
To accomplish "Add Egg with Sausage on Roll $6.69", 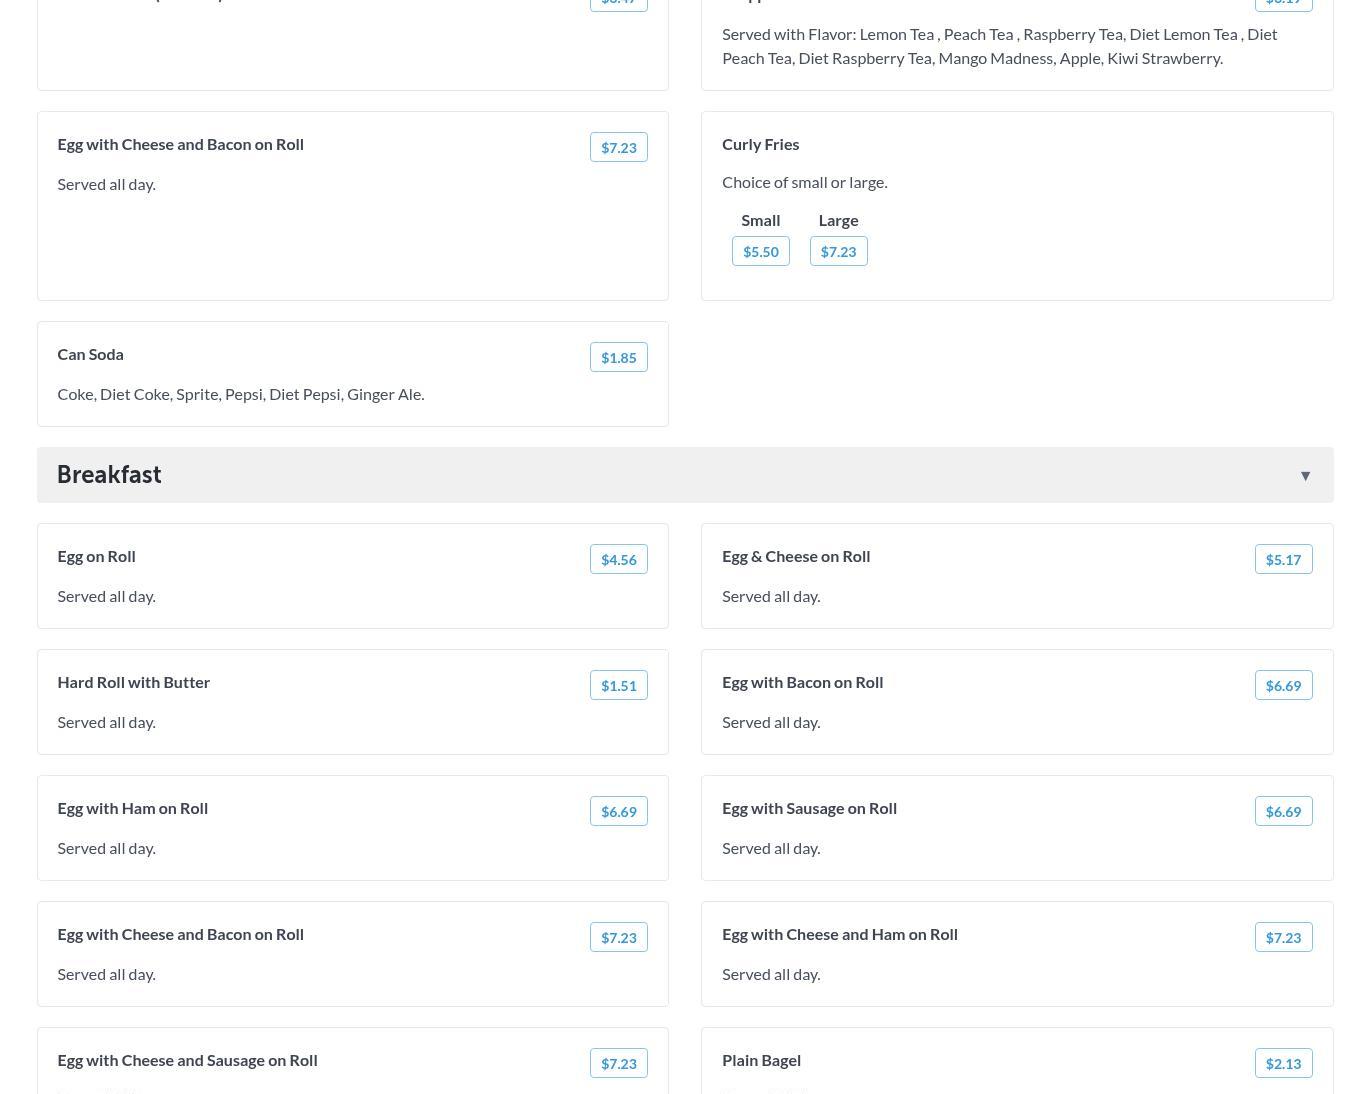I will pos(1283,812).
